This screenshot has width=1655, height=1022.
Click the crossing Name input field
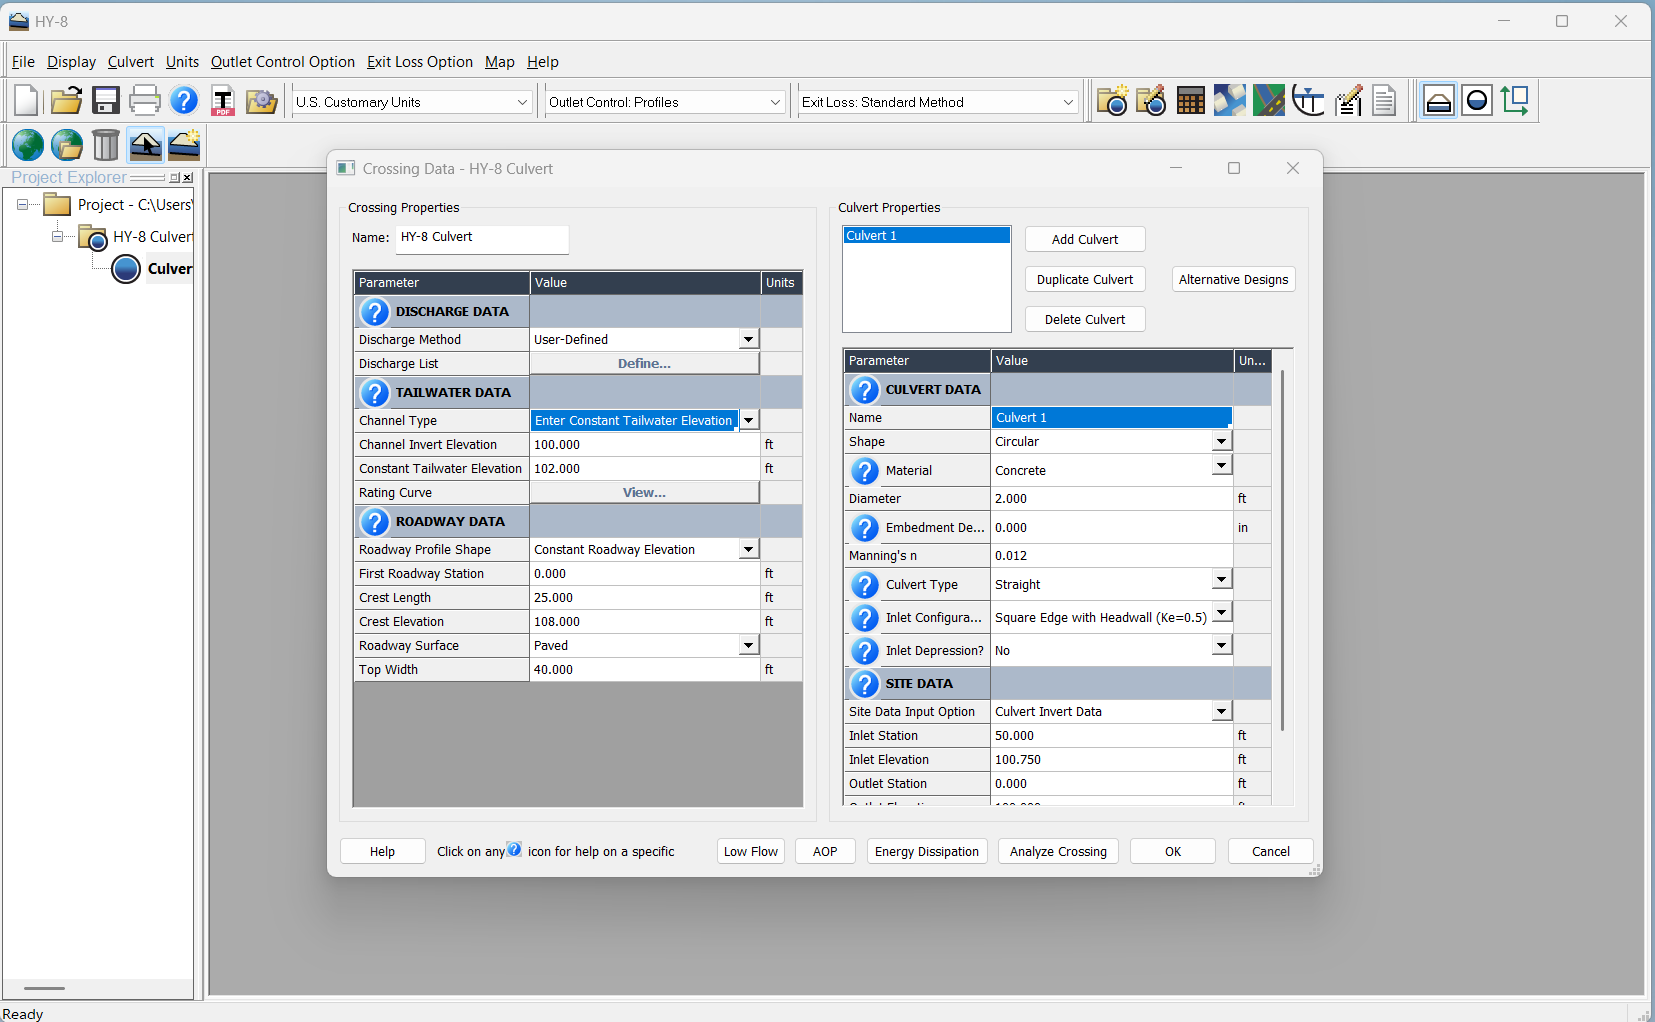(x=482, y=238)
